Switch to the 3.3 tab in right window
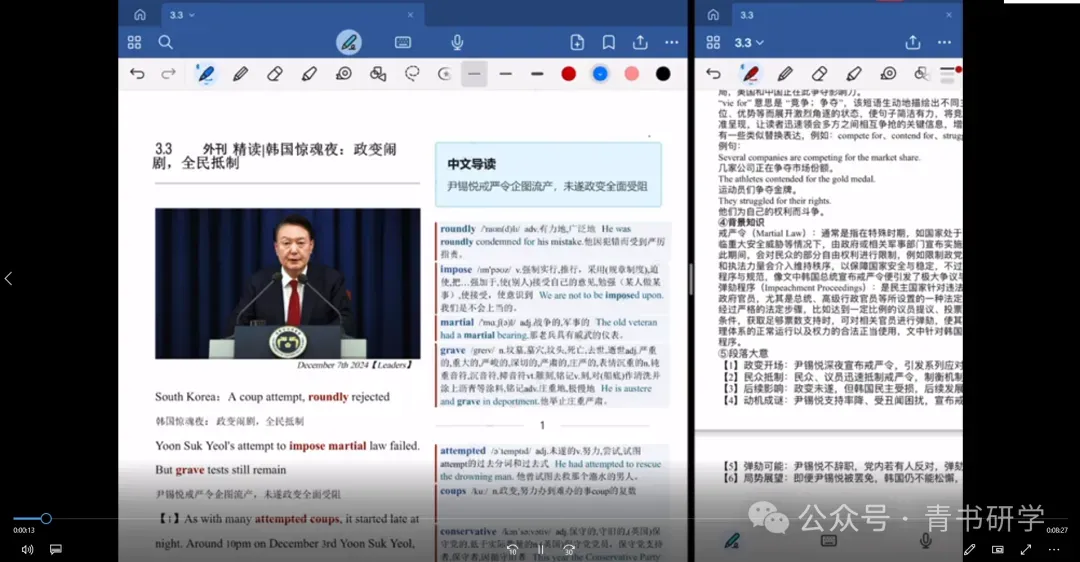The height and width of the screenshot is (562, 1080). (747, 15)
